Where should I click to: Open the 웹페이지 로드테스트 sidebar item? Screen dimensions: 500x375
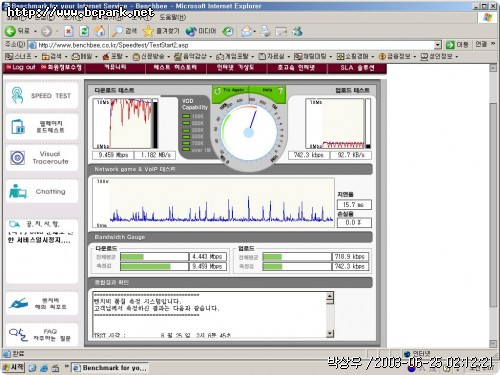[42, 127]
